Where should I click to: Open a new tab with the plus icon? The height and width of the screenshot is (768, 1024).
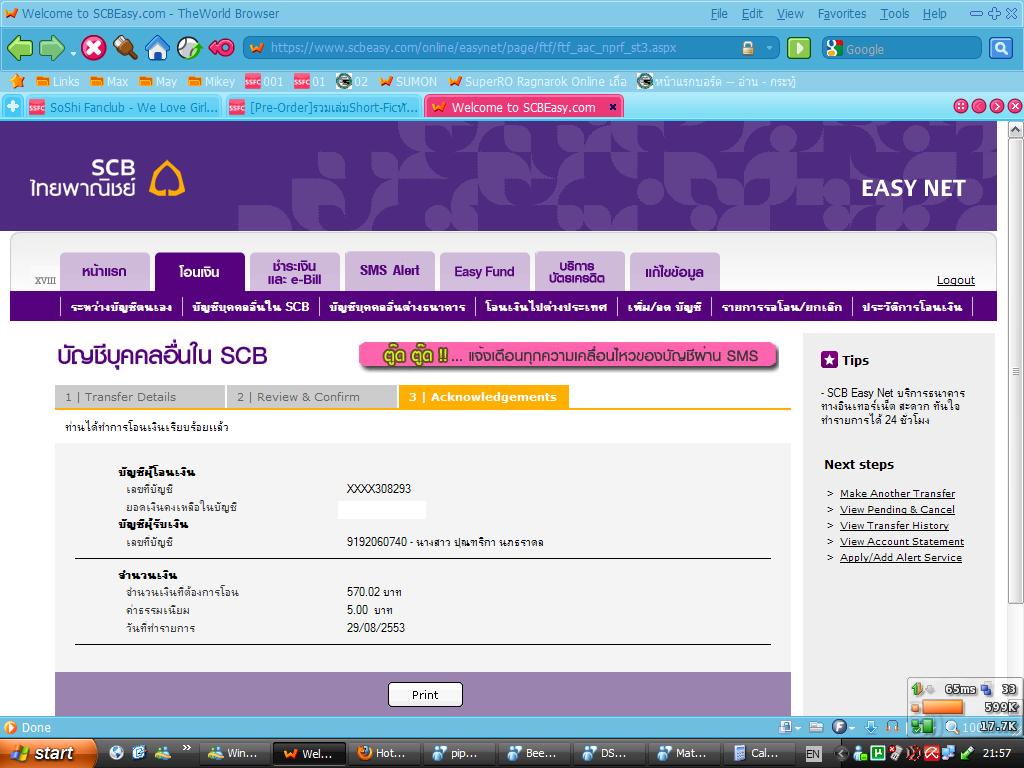[x=13, y=106]
